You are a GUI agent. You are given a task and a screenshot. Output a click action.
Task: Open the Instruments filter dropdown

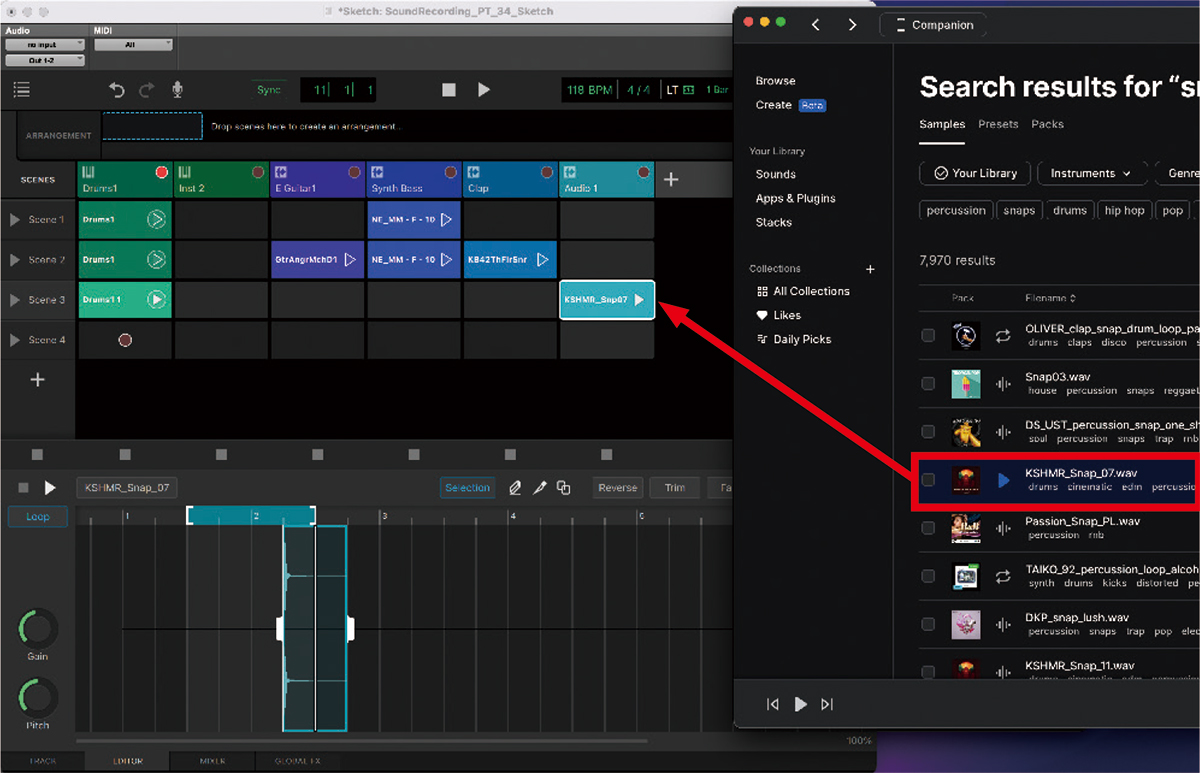click(x=1091, y=173)
